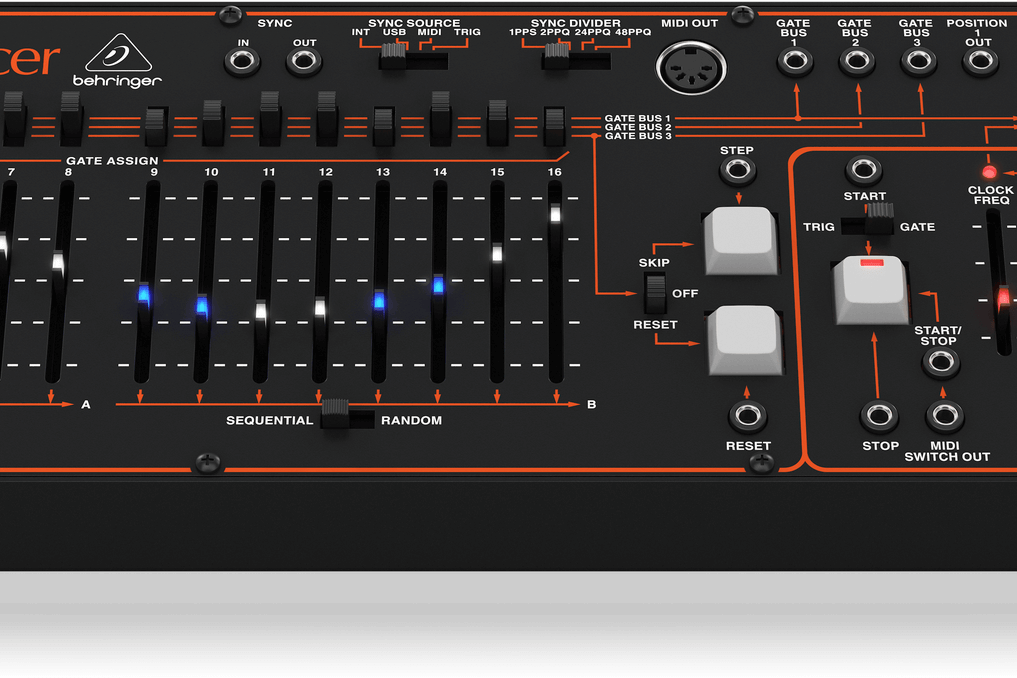
Task: Click the Behringer logo
Action: coord(117,60)
